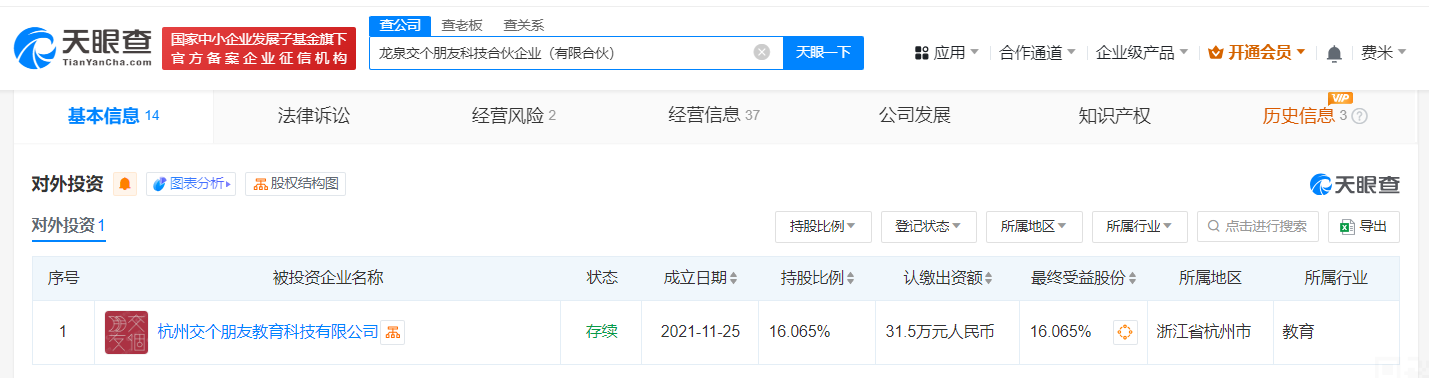Image resolution: width=1429 pixels, height=378 pixels.
Task: Clear the search box with X icon
Action: coord(762,52)
